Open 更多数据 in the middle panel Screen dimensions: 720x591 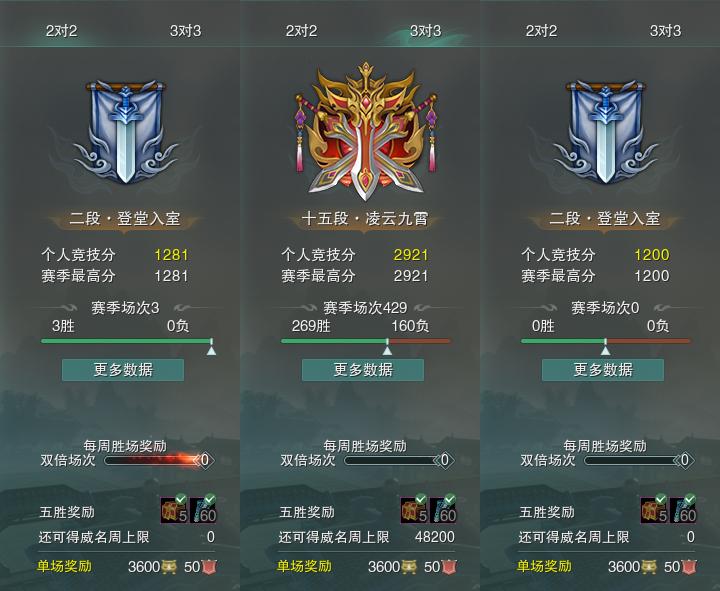363,370
